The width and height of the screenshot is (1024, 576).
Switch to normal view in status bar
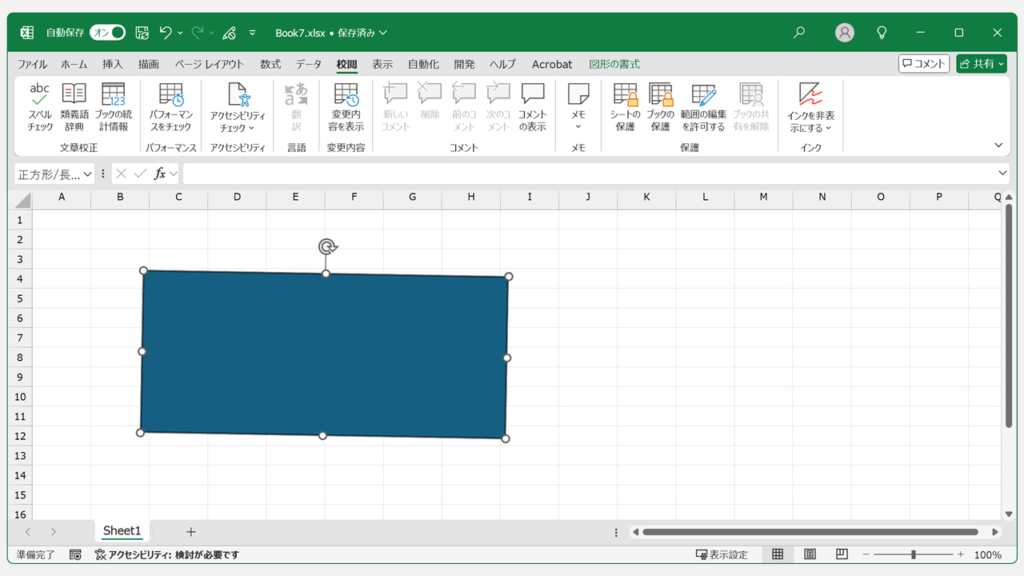pos(777,554)
